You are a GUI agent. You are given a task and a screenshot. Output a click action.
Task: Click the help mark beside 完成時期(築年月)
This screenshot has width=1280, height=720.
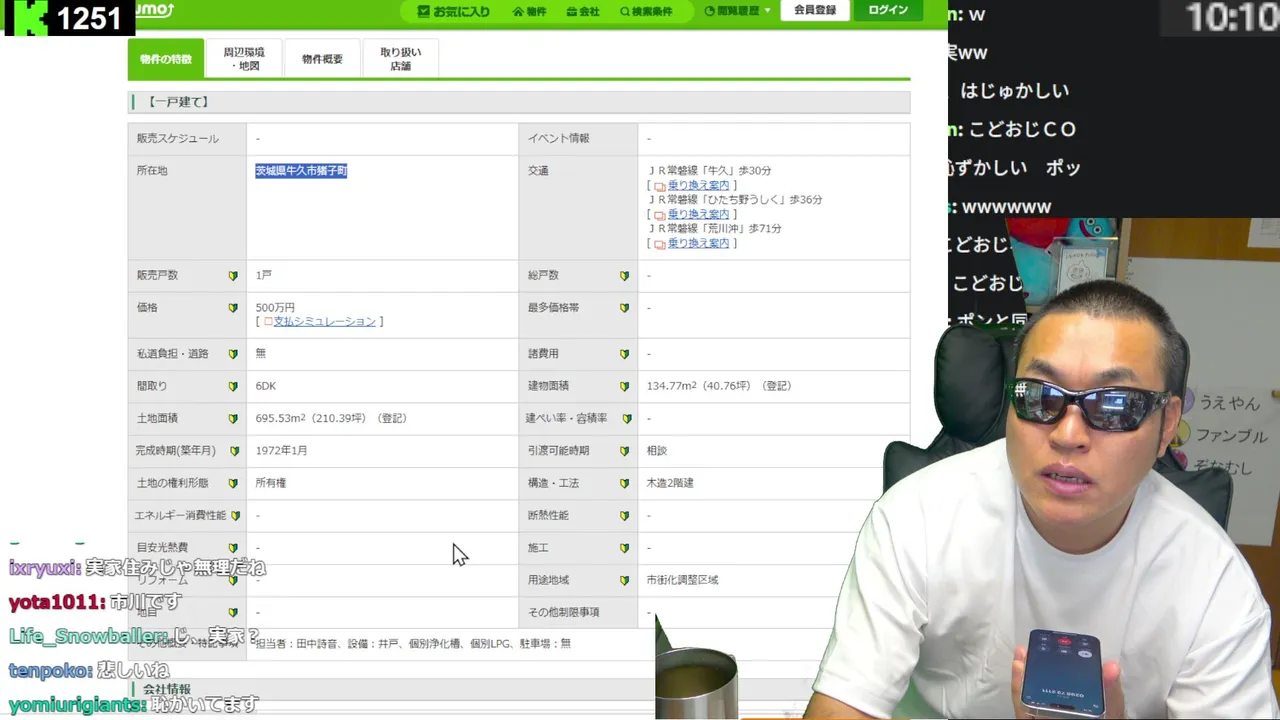pyautogui.click(x=235, y=451)
